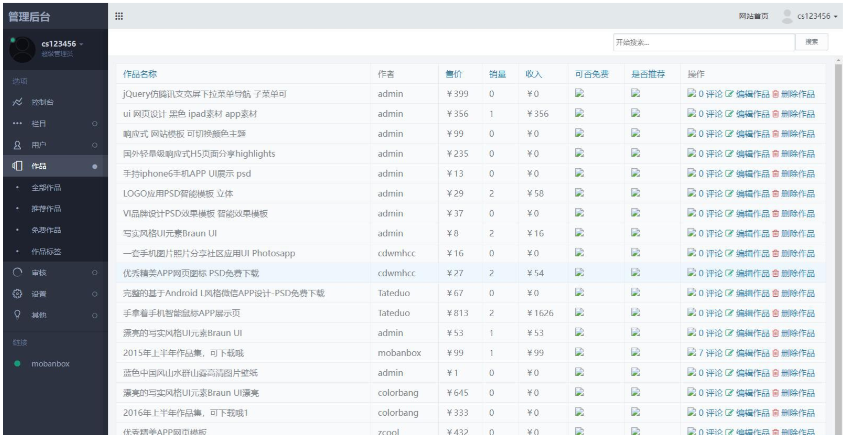Click the 用户 person icon in sidebar
This screenshot has height=435, width=845.
click(17, 145)
